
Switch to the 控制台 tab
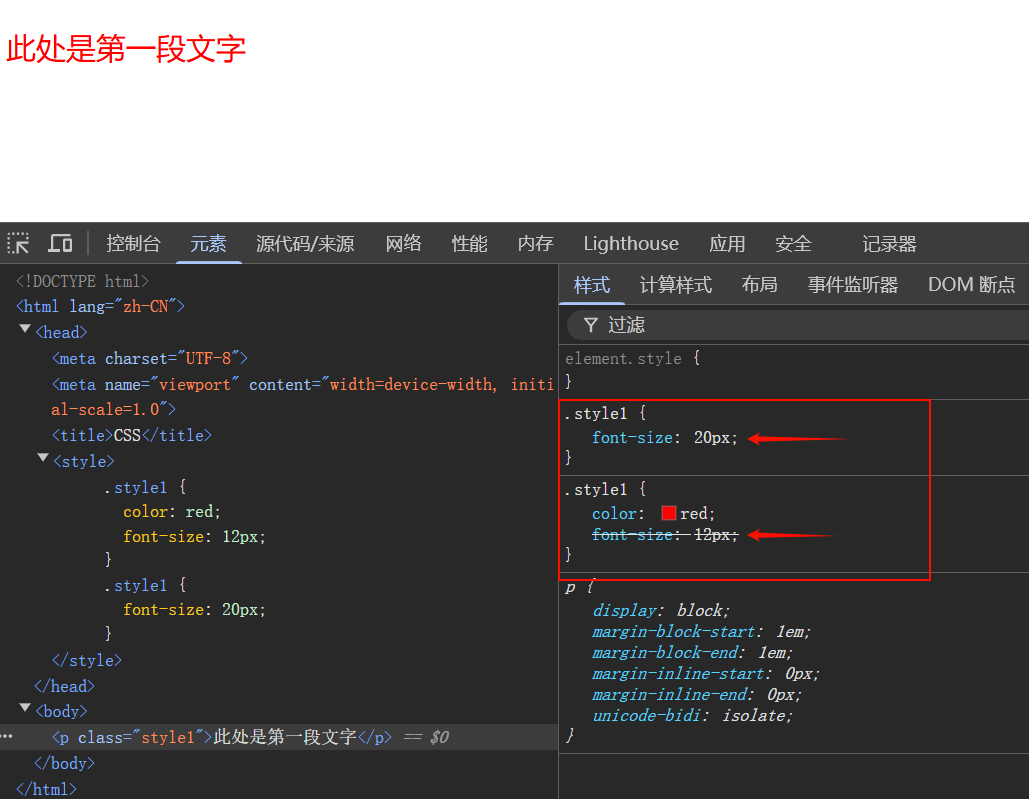click(133, 244)
